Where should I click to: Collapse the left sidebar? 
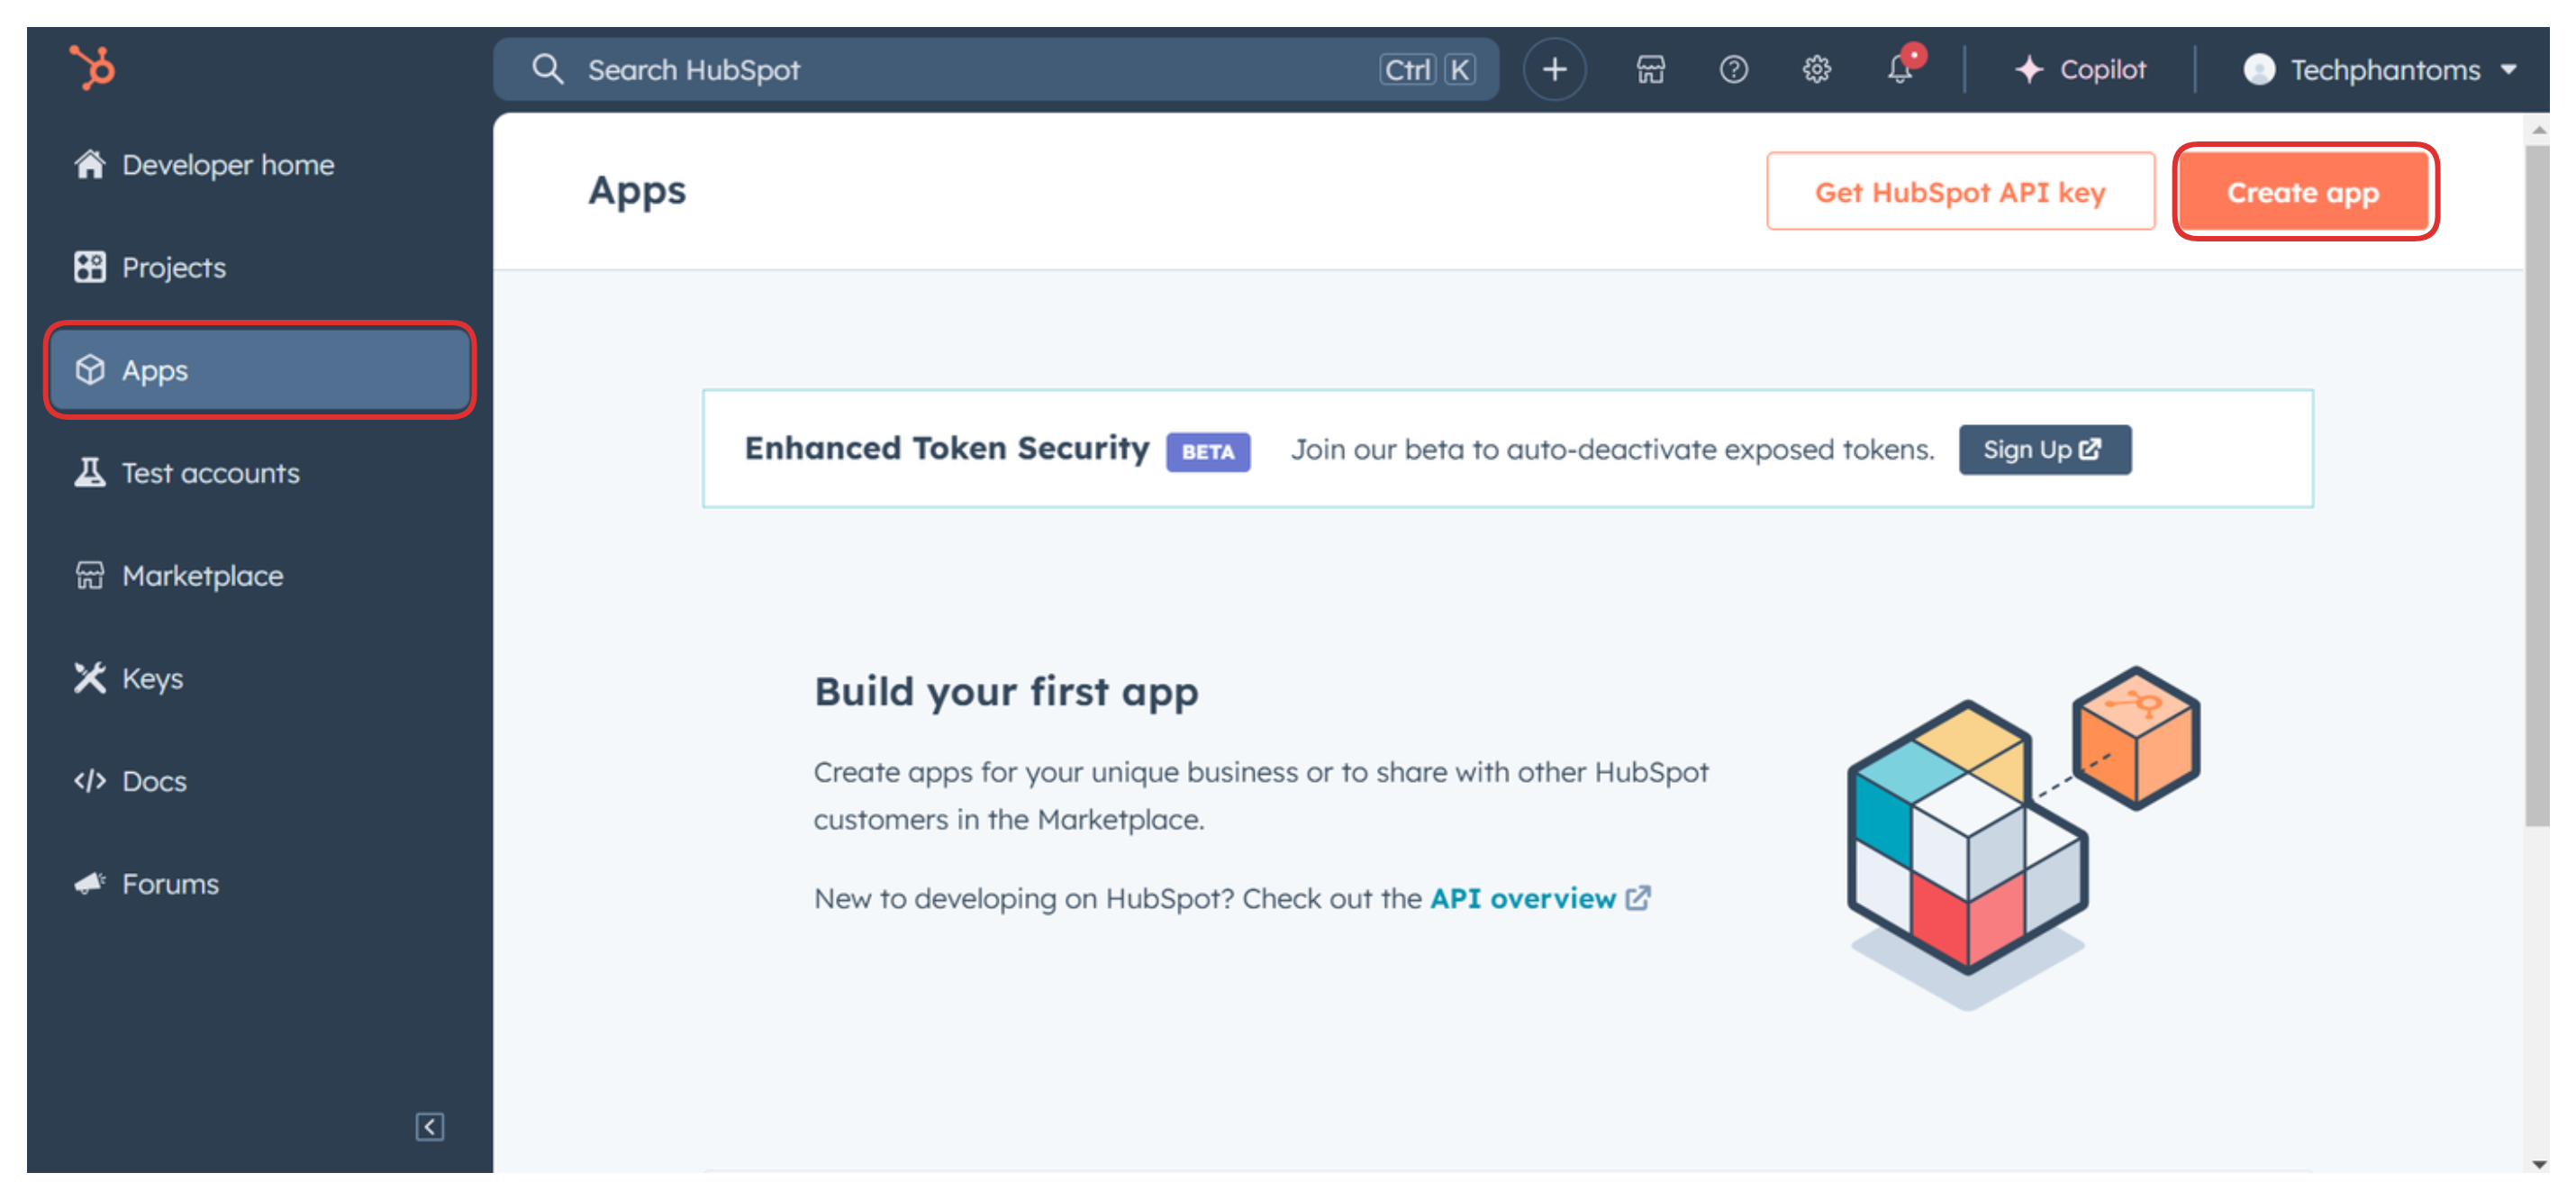[x=429, y=1127]
